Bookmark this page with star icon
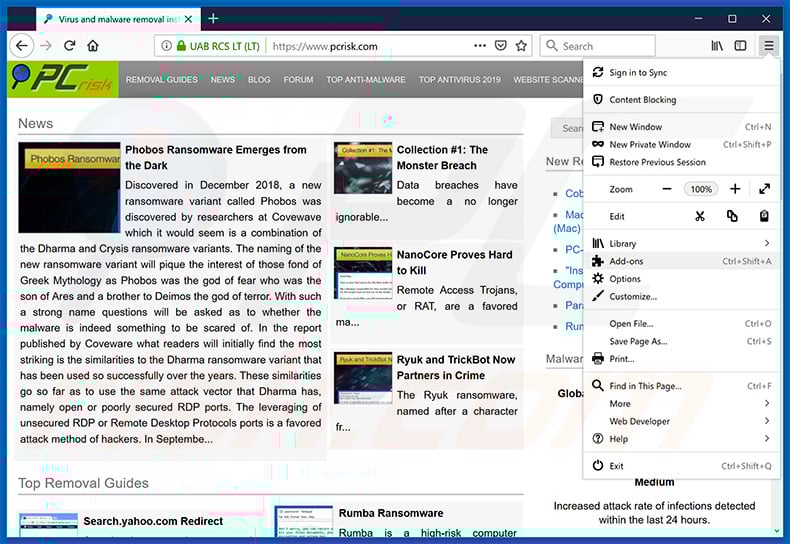 [x=521, y=46]
